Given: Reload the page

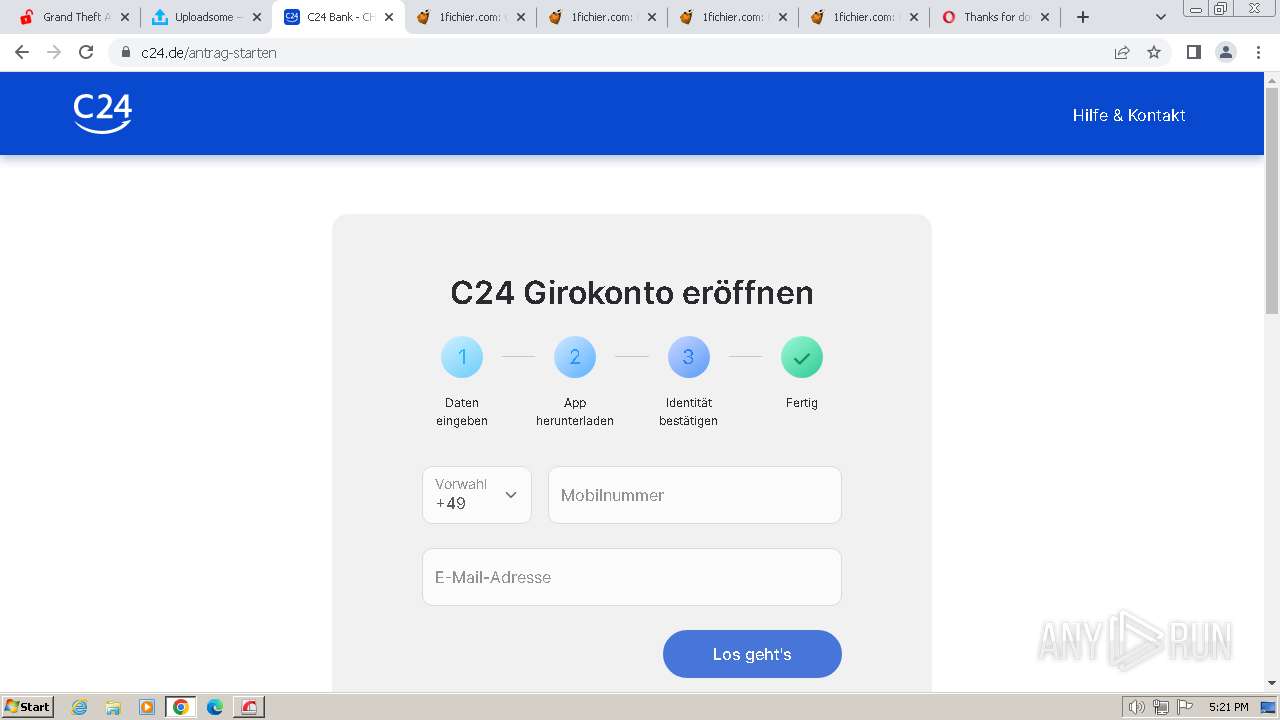Looking at the screenshot, I should point(86,52).
